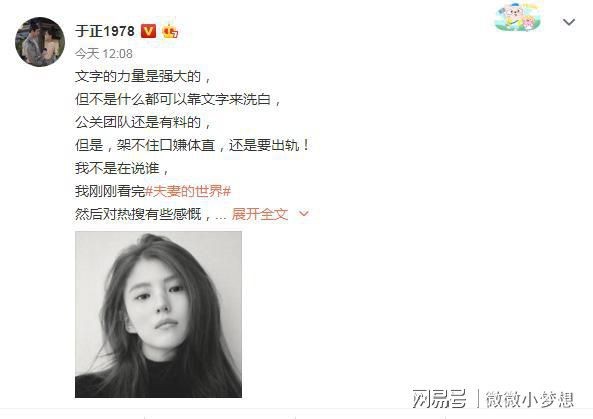The width and height of the screenshot is (593, 419).
Task: Open the #夫妻的世界# hashtag topic
Action: click(x=188, y=191)
